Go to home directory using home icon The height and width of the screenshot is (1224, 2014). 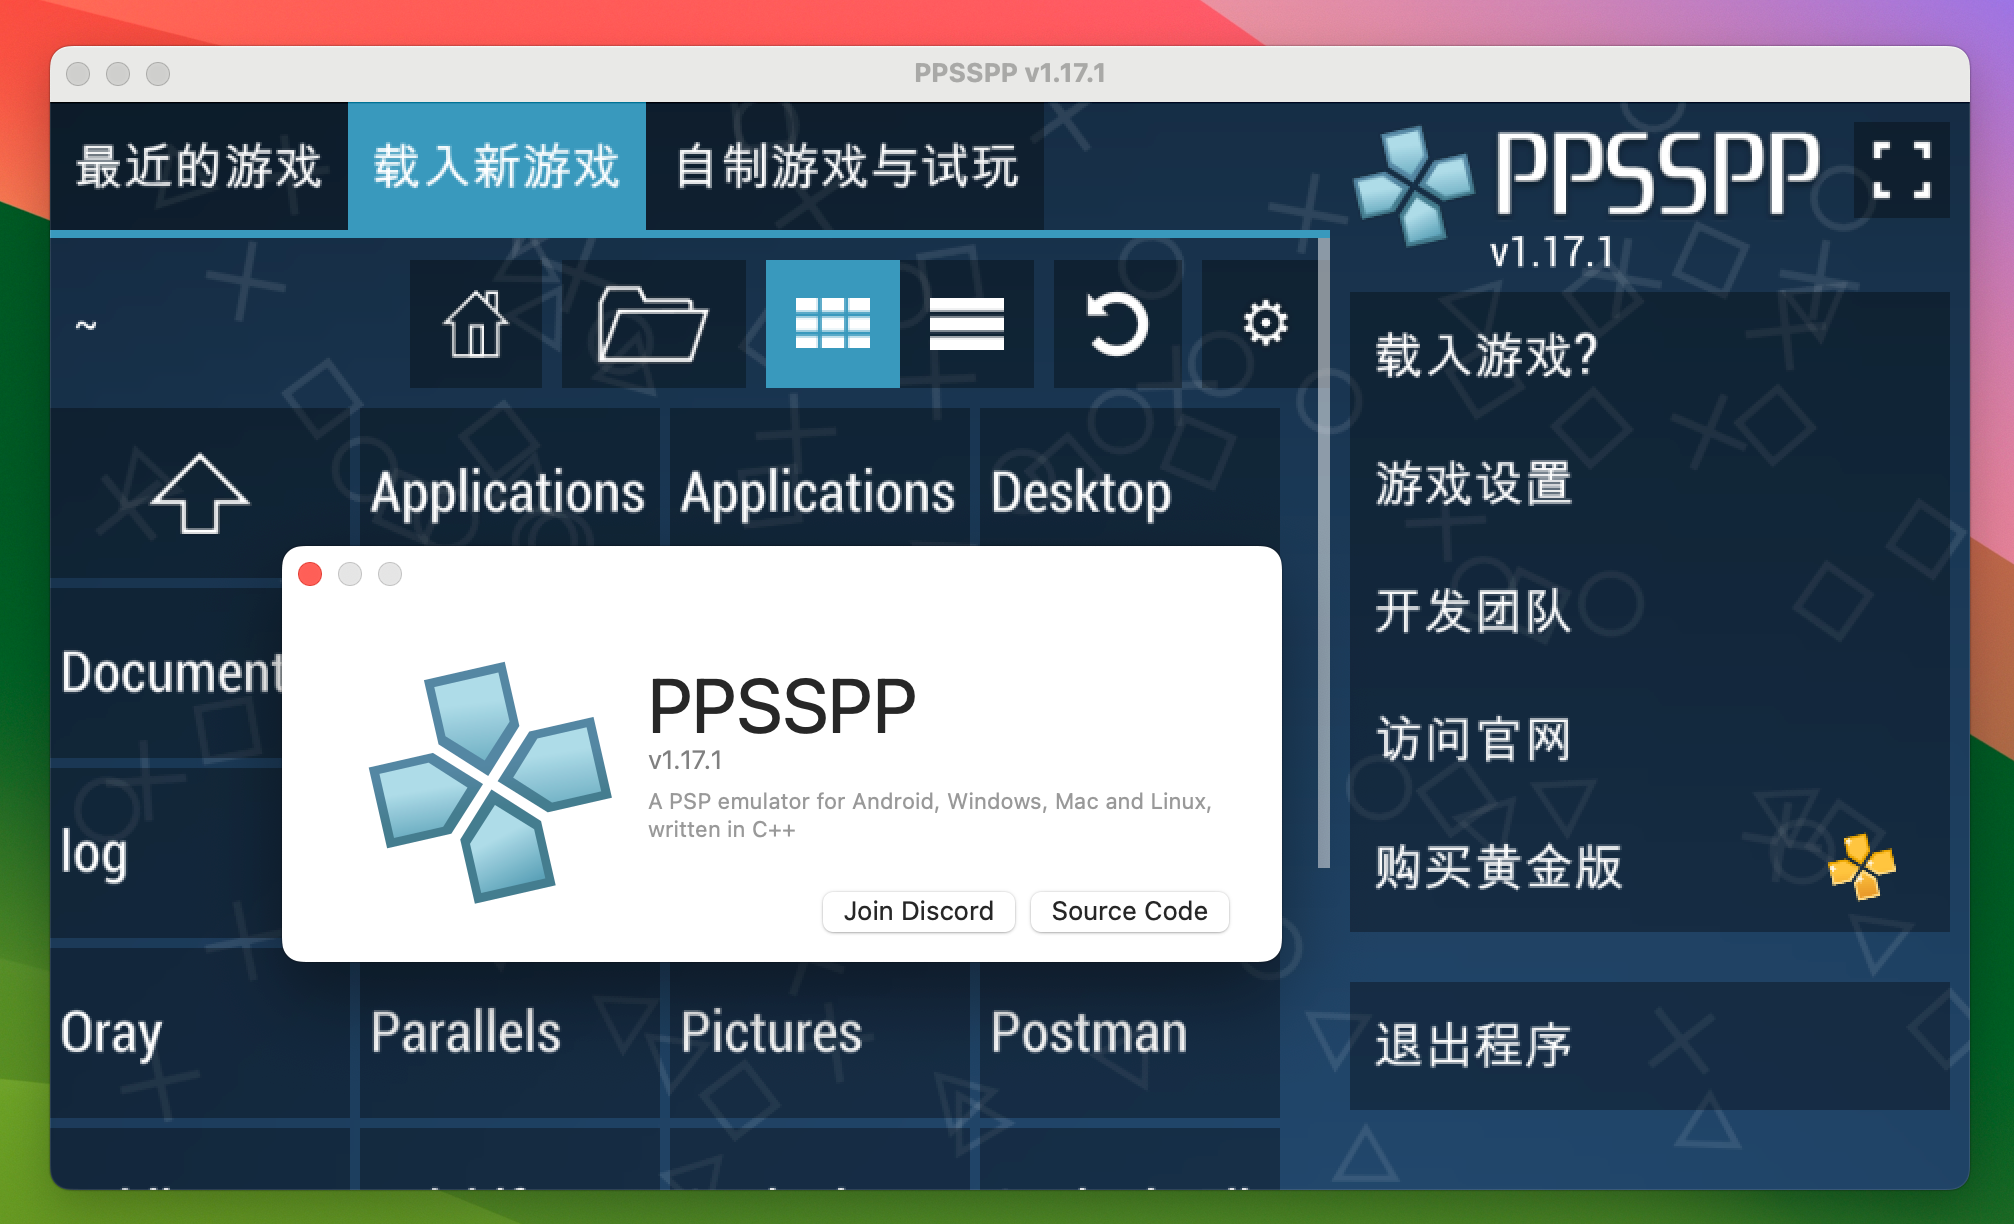(x=476, y=323)
